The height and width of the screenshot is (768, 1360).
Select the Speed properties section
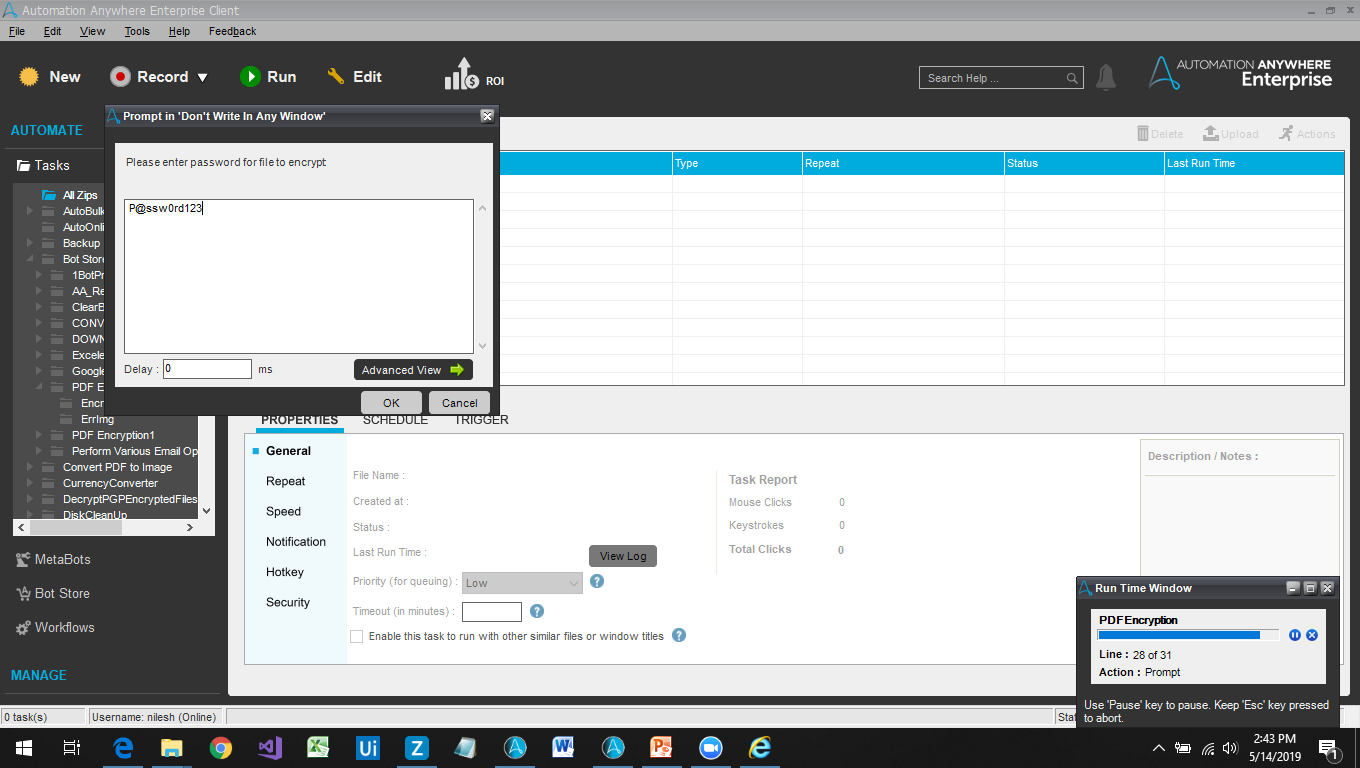coord(283,511)
